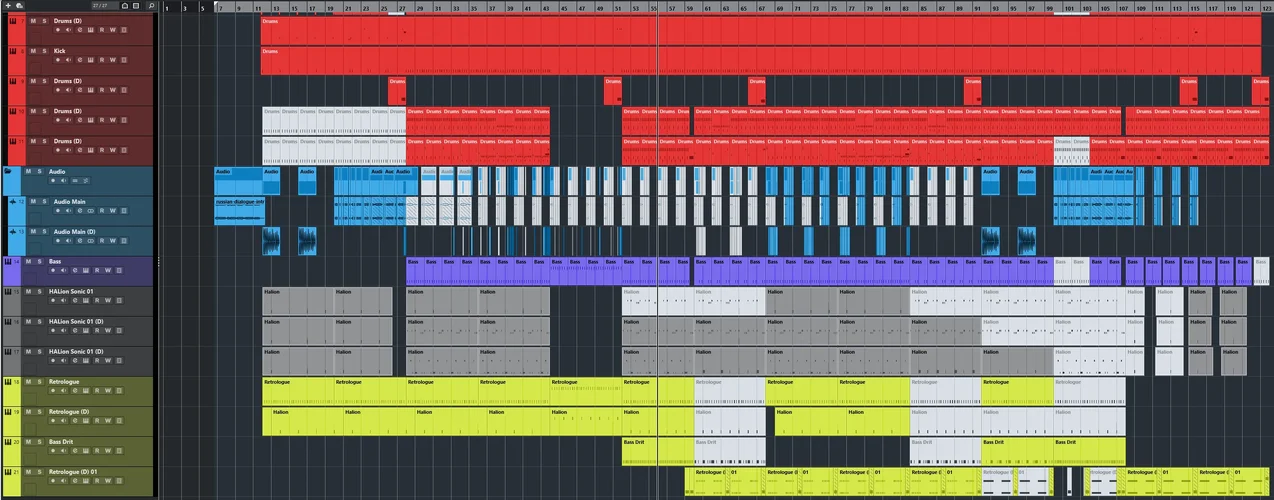Open the track presets cloud icon
1274x500 pixels.
pyautogui.click(x=19, y=6)
